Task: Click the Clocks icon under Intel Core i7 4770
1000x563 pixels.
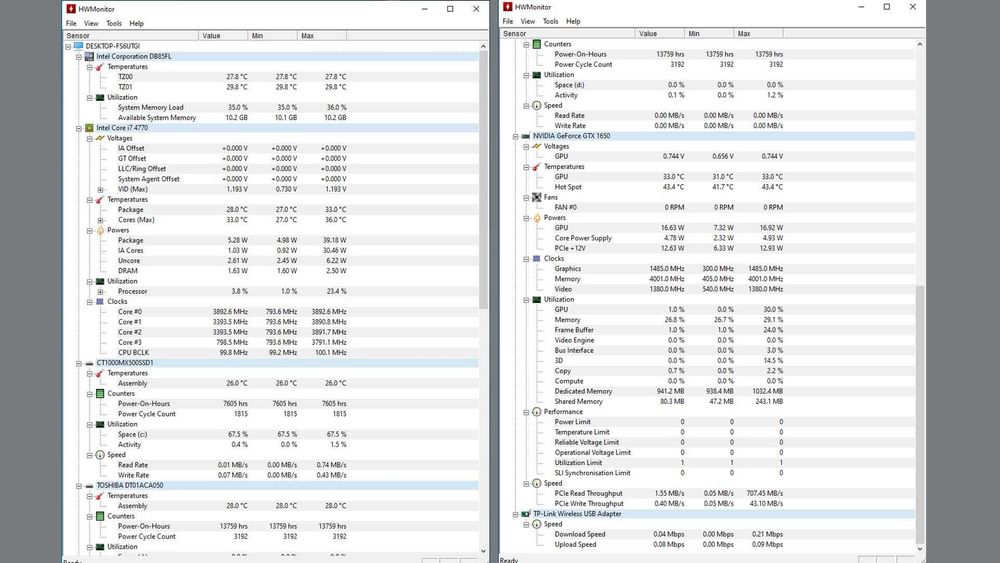Action: click(x=100, y=302)
